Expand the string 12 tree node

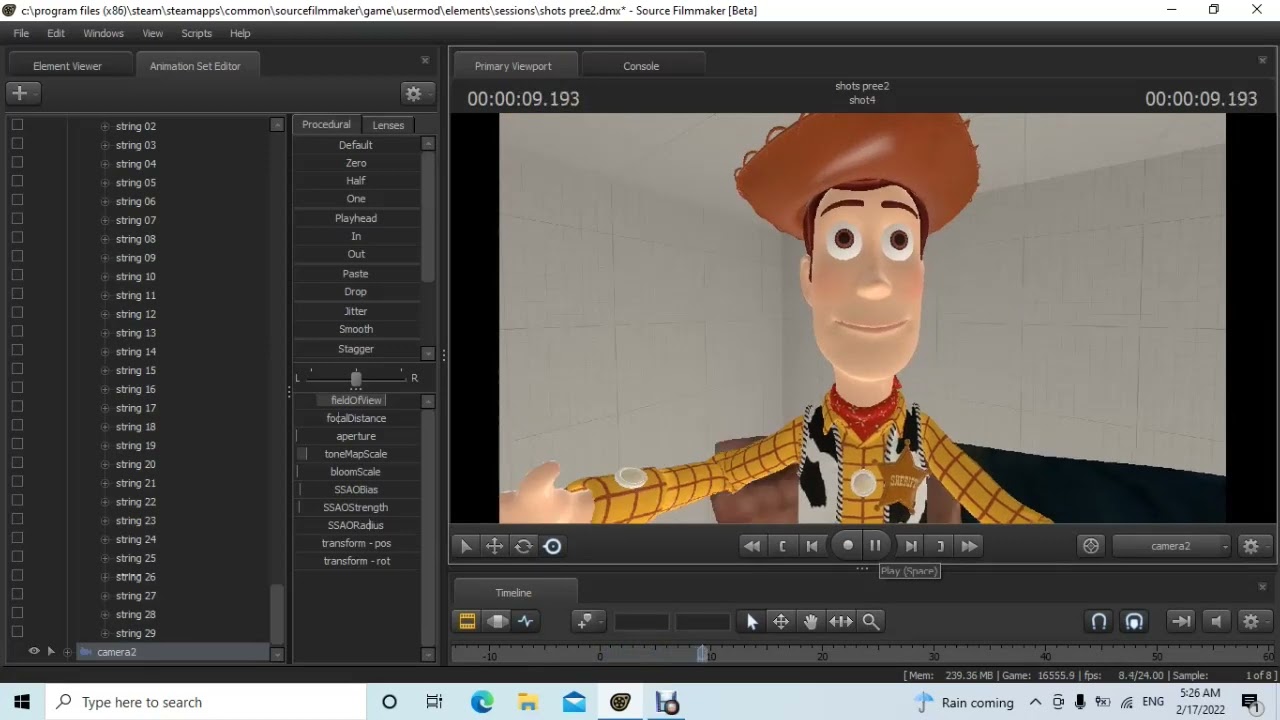tap(105, 314)
